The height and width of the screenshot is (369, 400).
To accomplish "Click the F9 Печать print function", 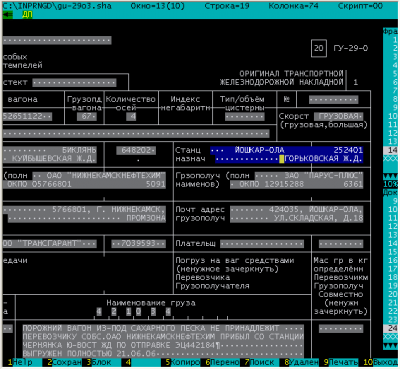I will 341,362.
